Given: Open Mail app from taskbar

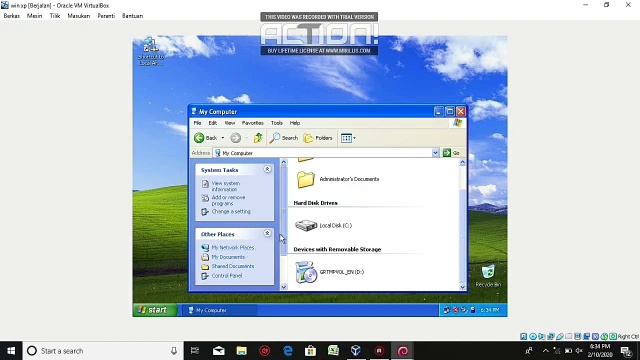Looking at the screenshot, I should pyautogui.click(x=219, y=351).
